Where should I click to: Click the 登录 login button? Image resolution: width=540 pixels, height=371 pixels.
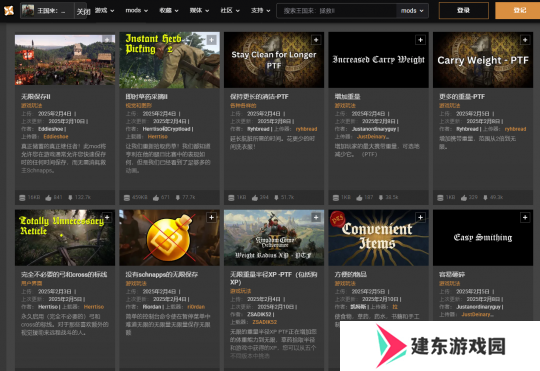pyautogui.click(x=464, y=10)
